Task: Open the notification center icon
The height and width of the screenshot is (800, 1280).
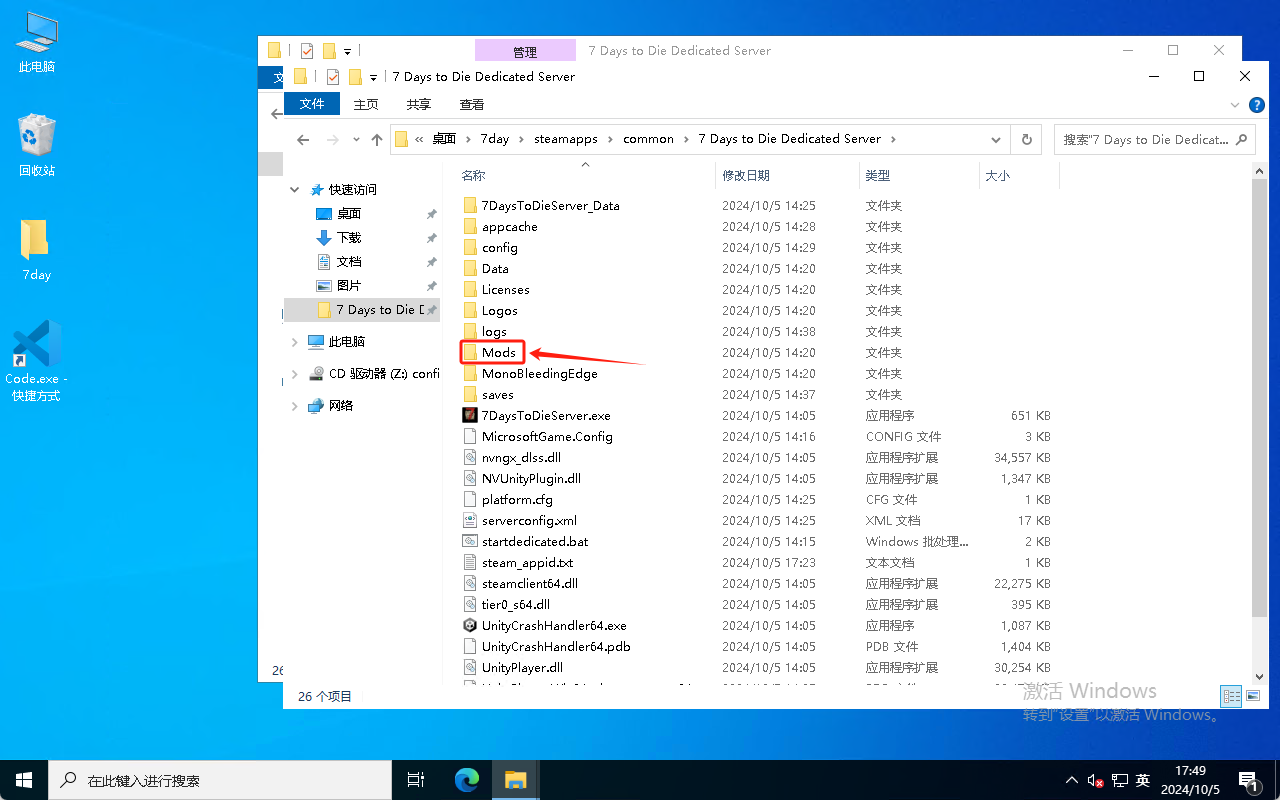Action: point(1248,781)
